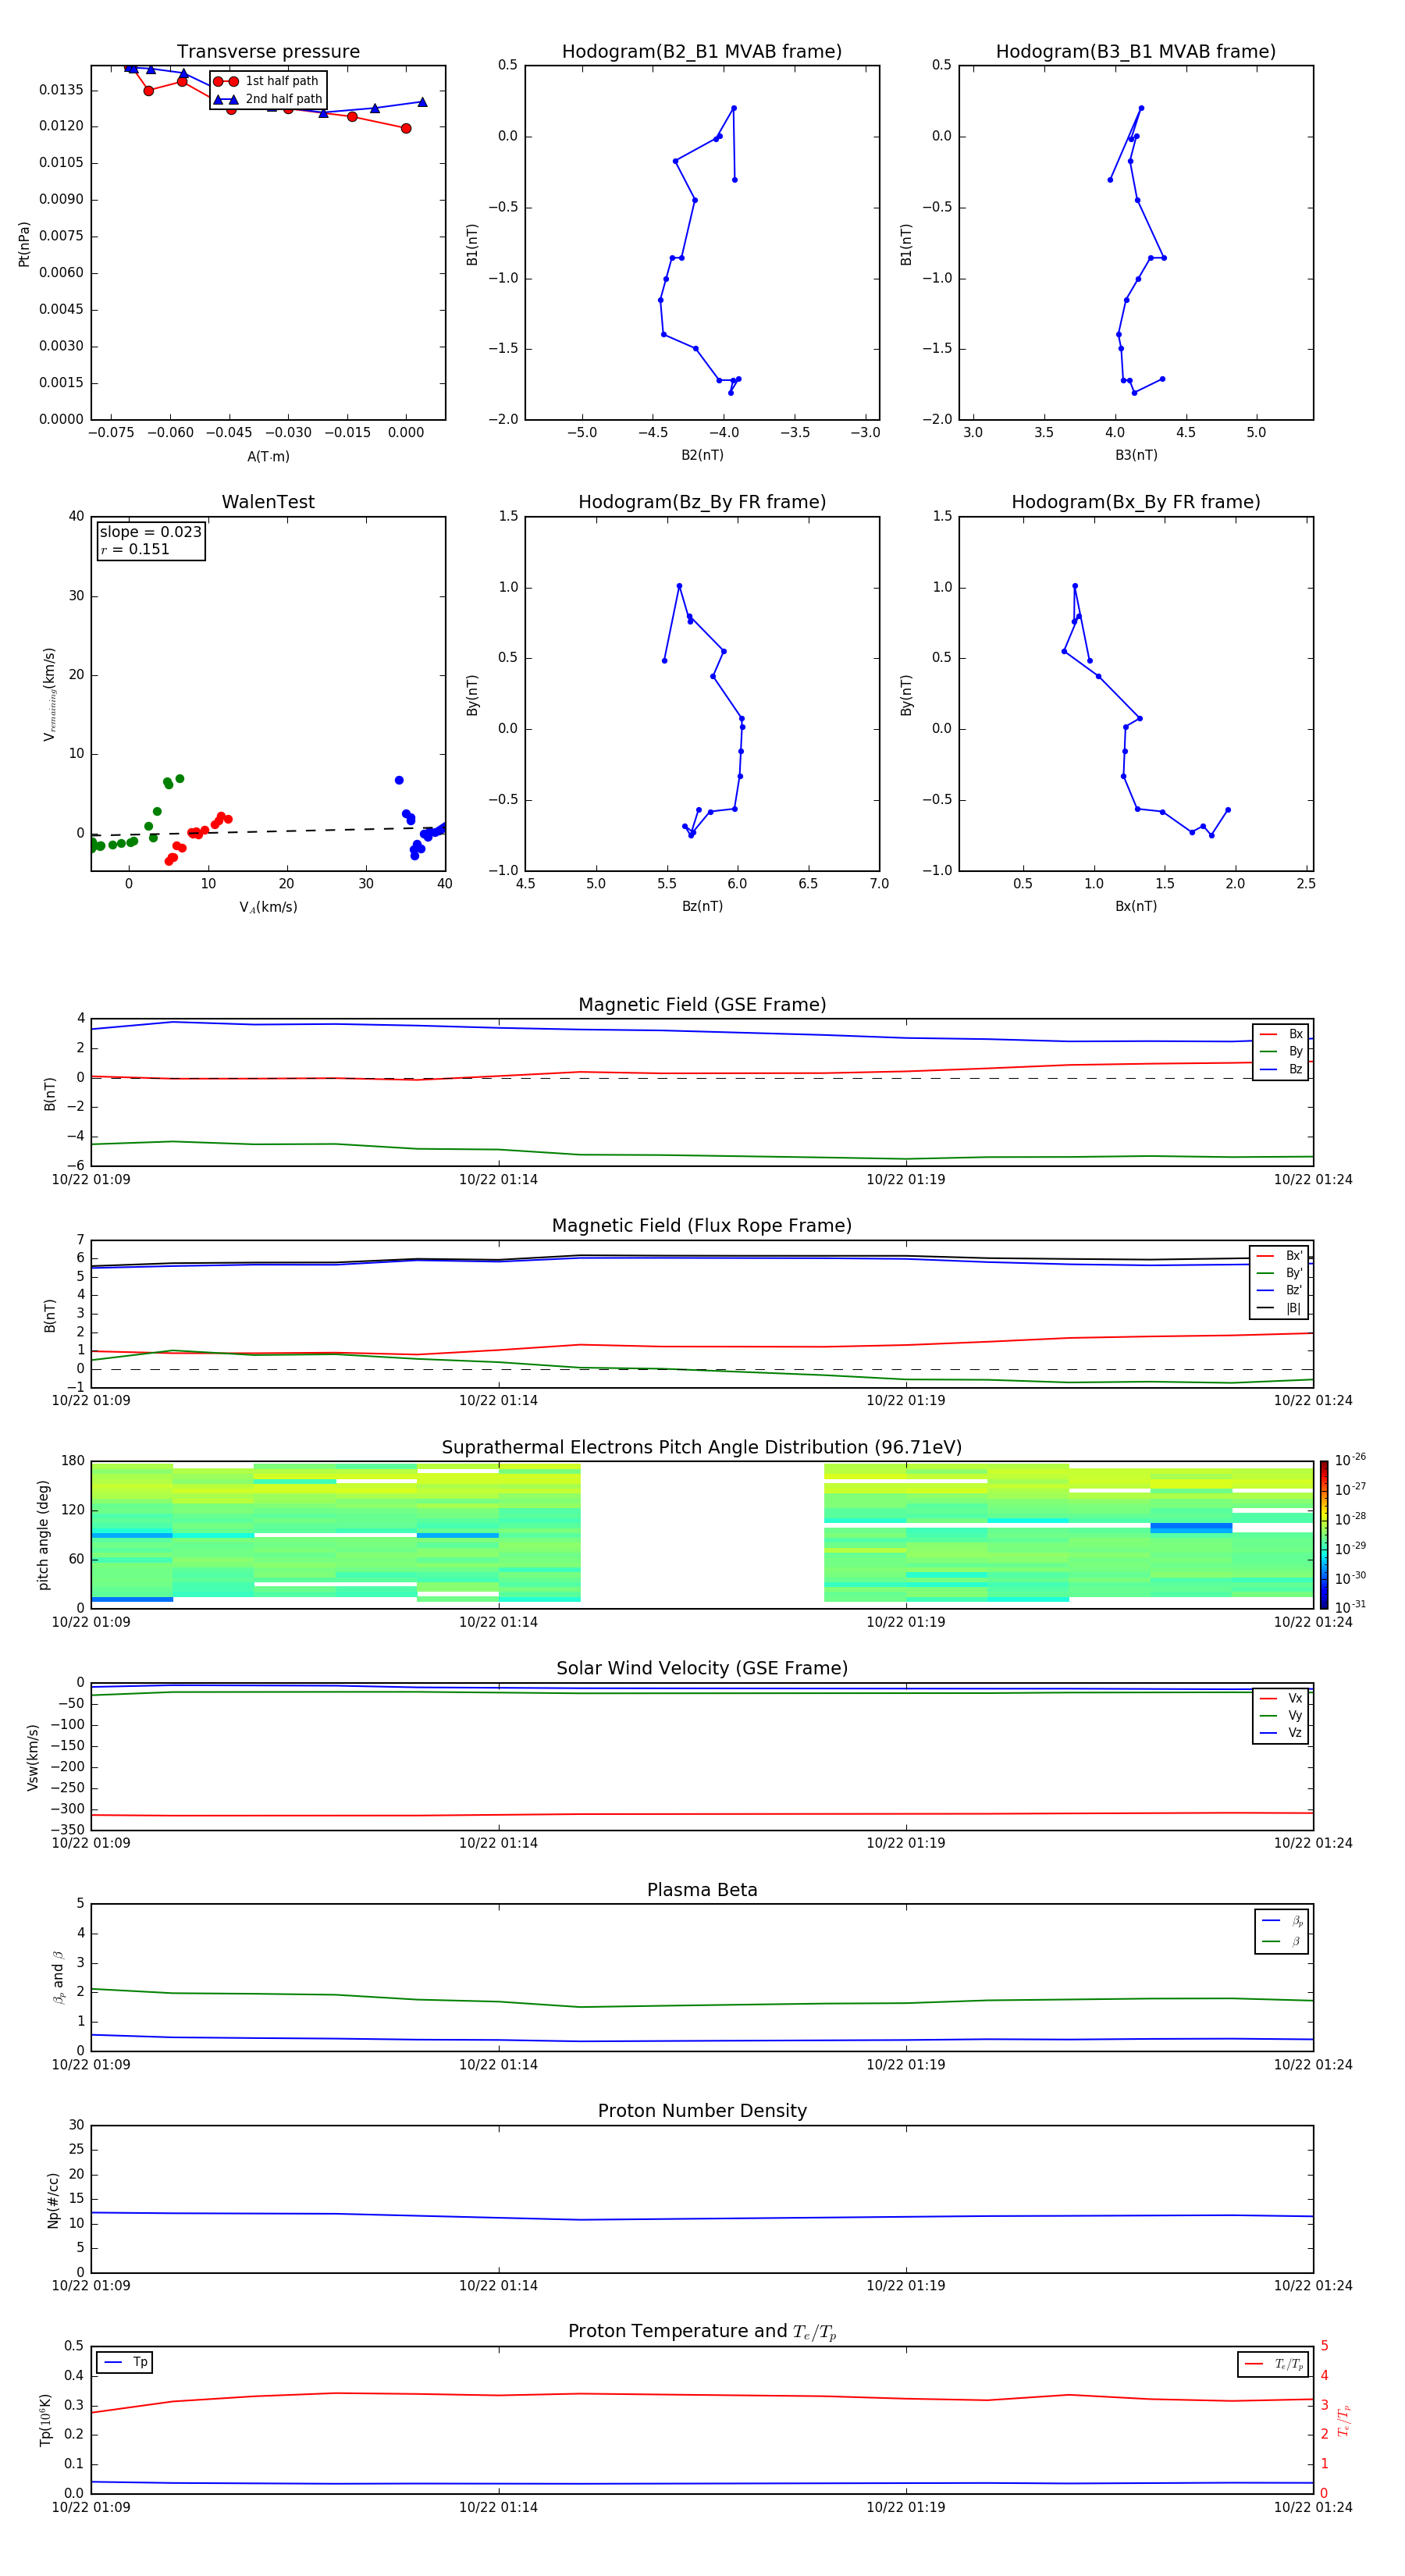The width and height of the screenshot is (1405, 2576).
Task: Click the Bz legend entry in GSE panel
Action: tap(1281, 1069)
